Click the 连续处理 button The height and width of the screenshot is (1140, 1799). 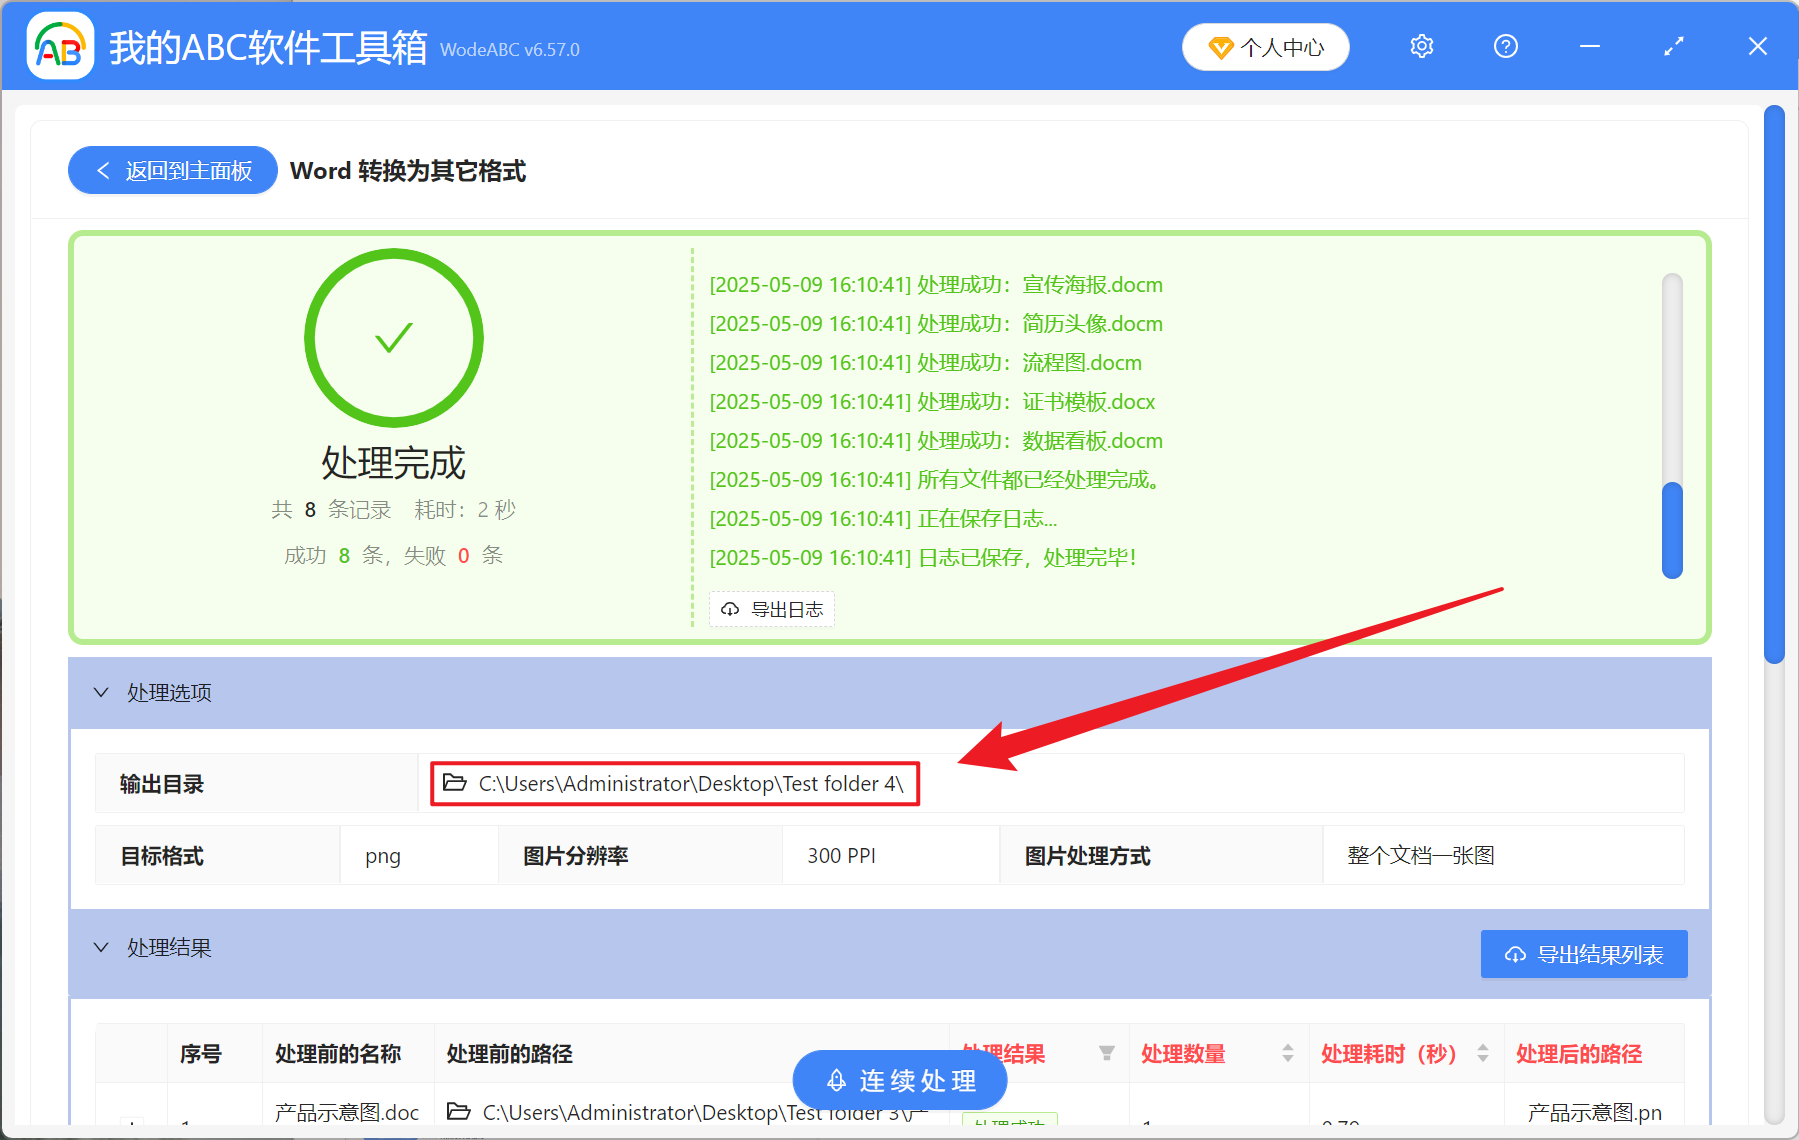(899, 1080)
